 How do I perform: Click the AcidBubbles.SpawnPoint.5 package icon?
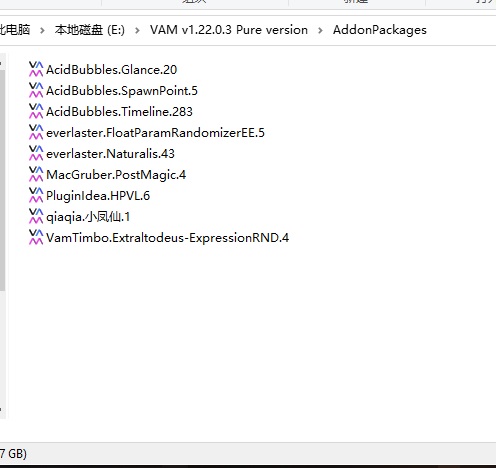pyautogui.click(x=36, y=90)
